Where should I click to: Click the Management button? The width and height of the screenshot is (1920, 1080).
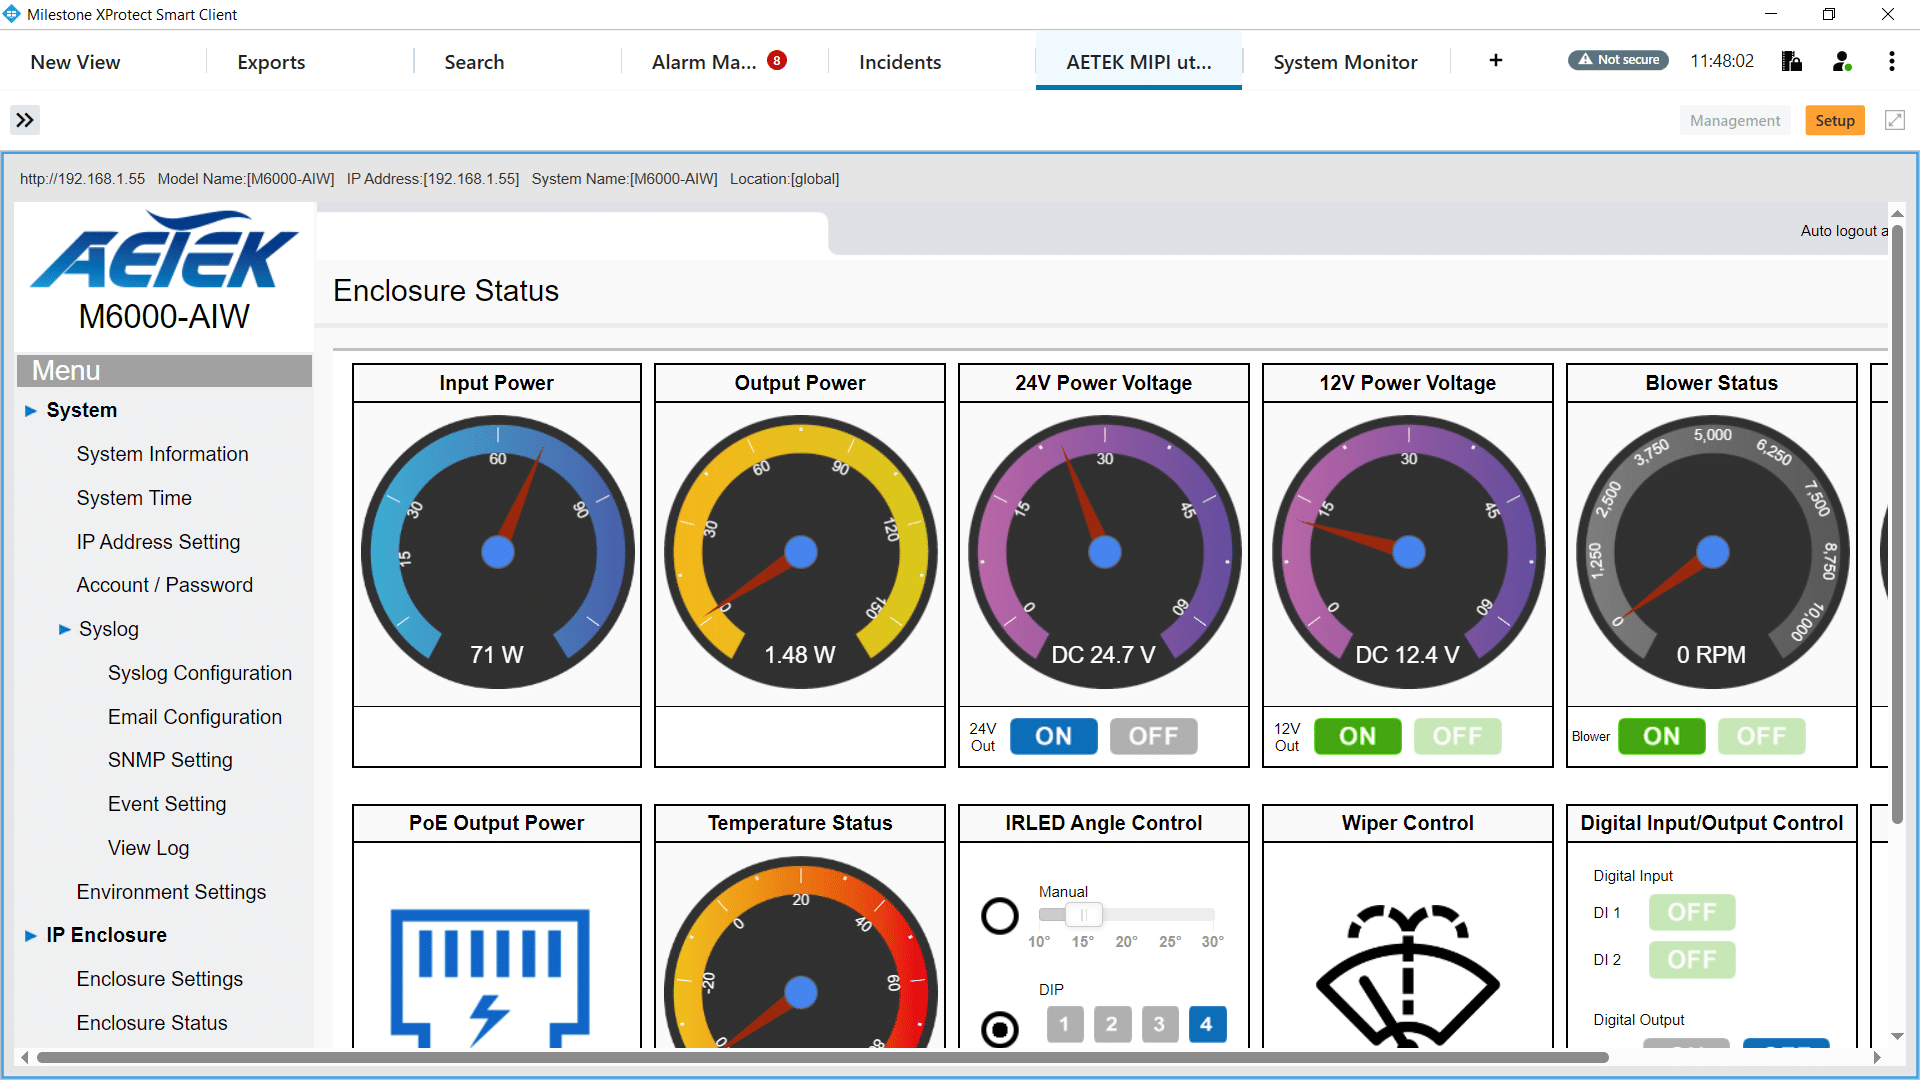point(1735,120)
